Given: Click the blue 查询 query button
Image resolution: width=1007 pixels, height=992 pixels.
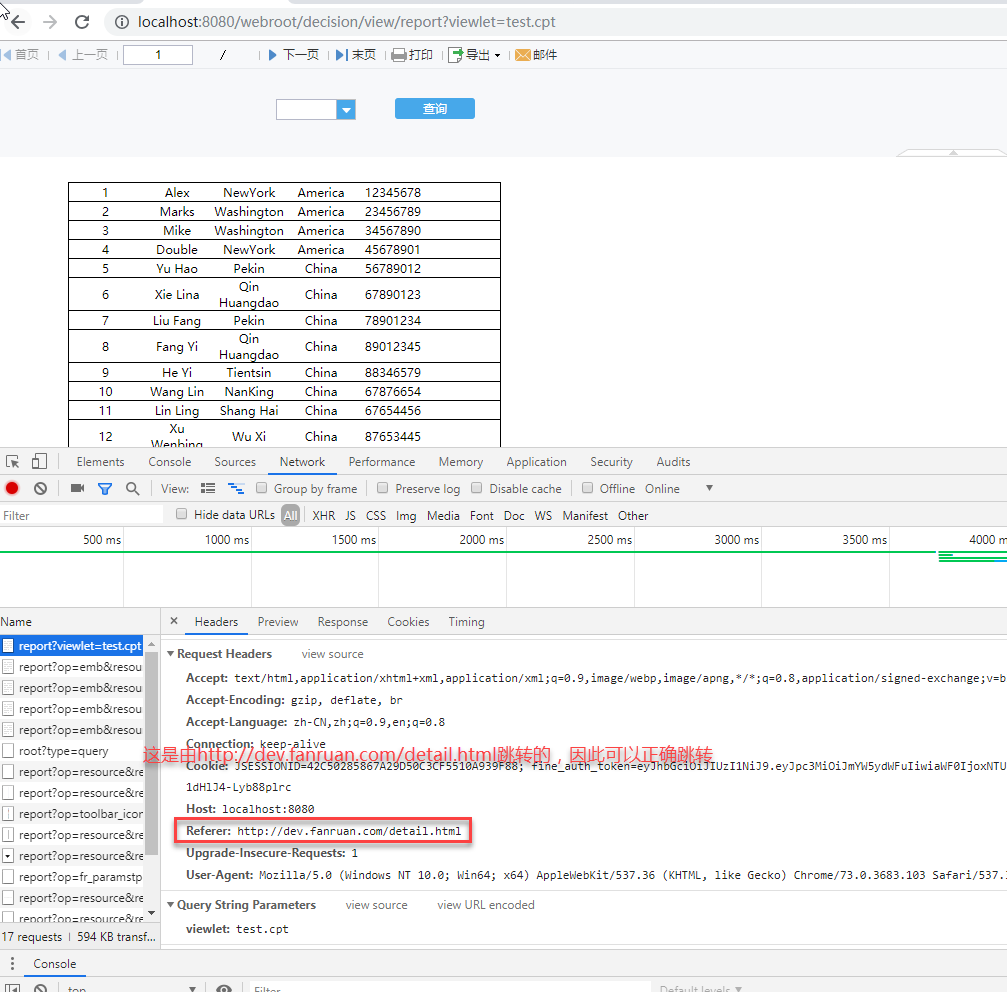Looking at the screenshot, I should coord(434,109).
